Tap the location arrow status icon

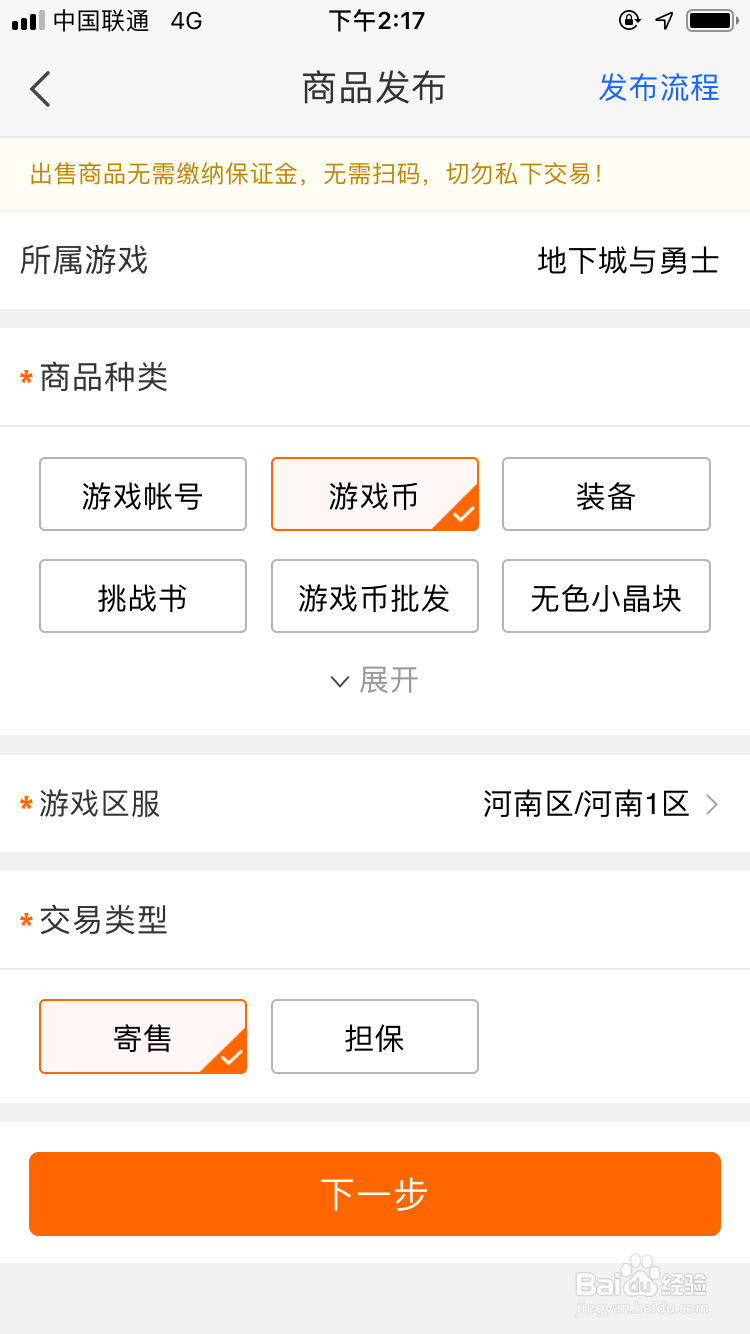coord(665,21)
